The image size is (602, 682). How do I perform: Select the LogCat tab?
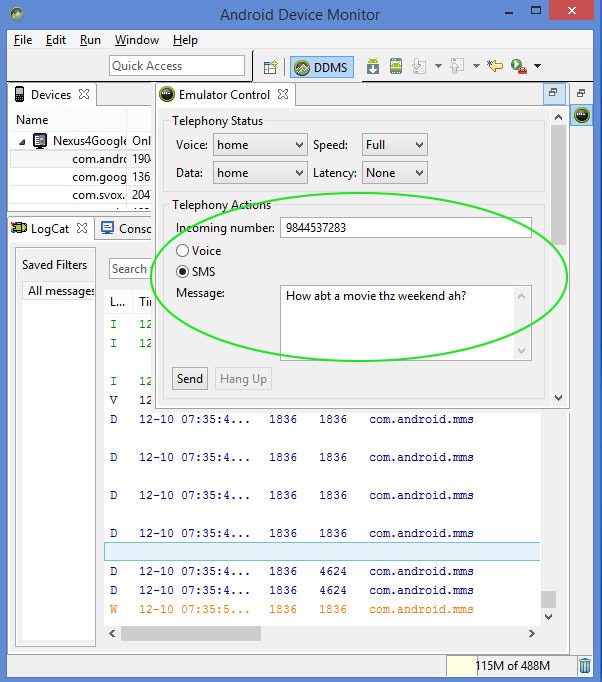49,228
